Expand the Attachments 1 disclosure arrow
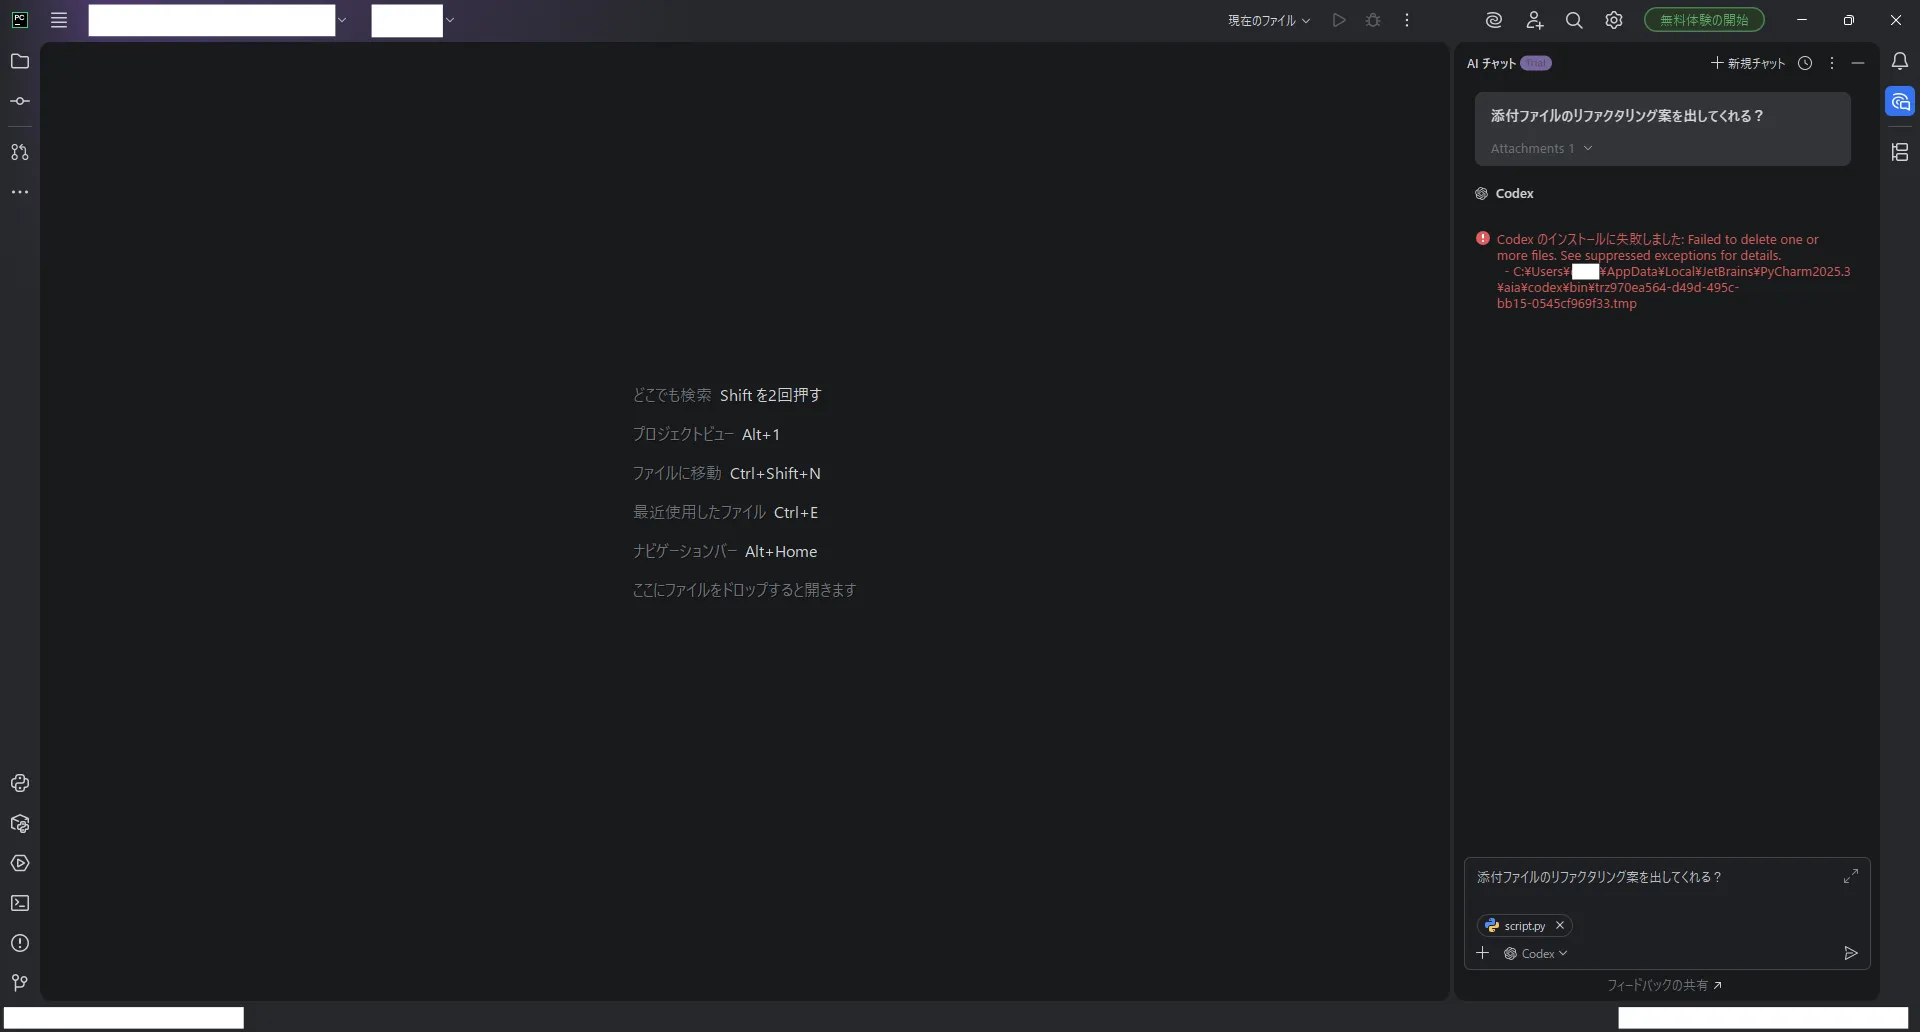Image resolution: width=1920 pixels, height=1032 pixels. 1588,148
